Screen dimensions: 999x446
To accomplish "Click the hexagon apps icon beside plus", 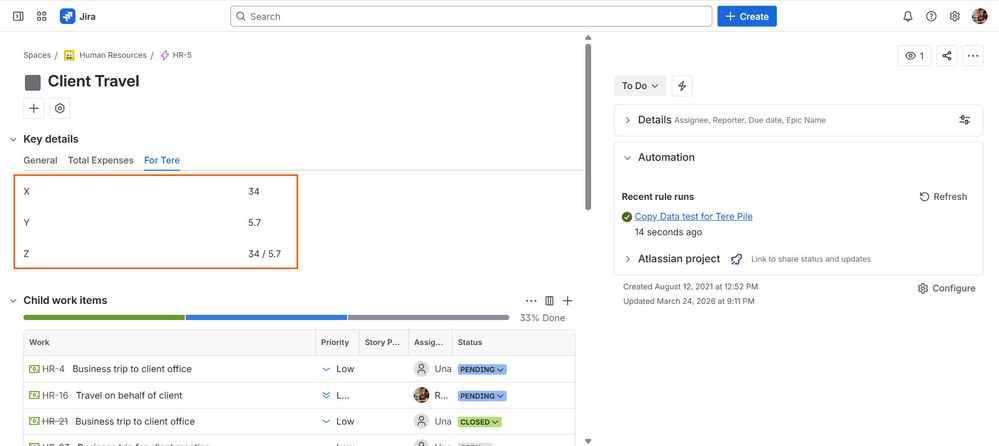I will point(60,108).
